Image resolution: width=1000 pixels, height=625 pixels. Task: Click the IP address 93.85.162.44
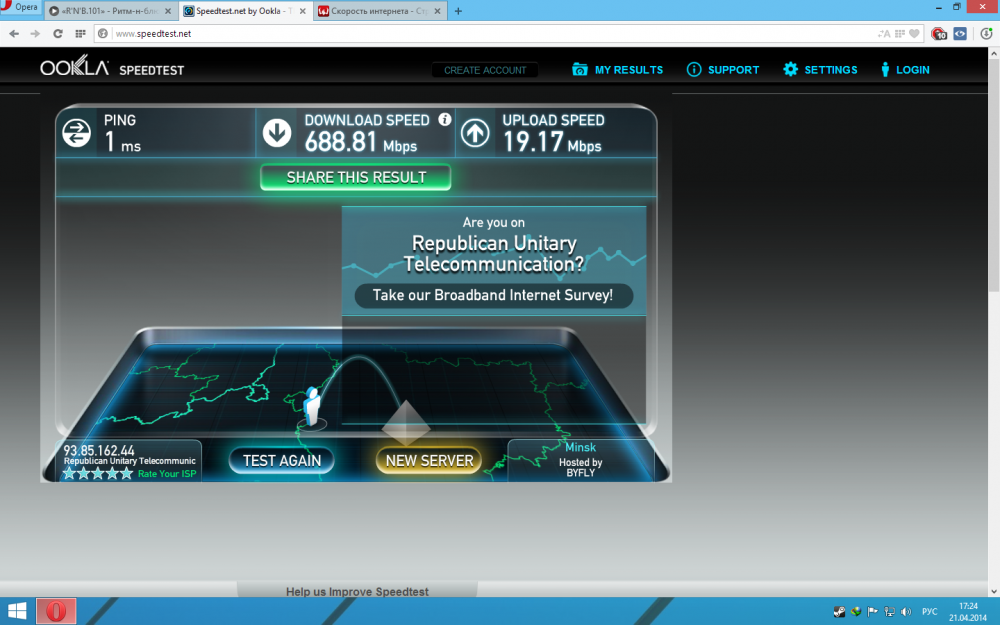point(99,450)
